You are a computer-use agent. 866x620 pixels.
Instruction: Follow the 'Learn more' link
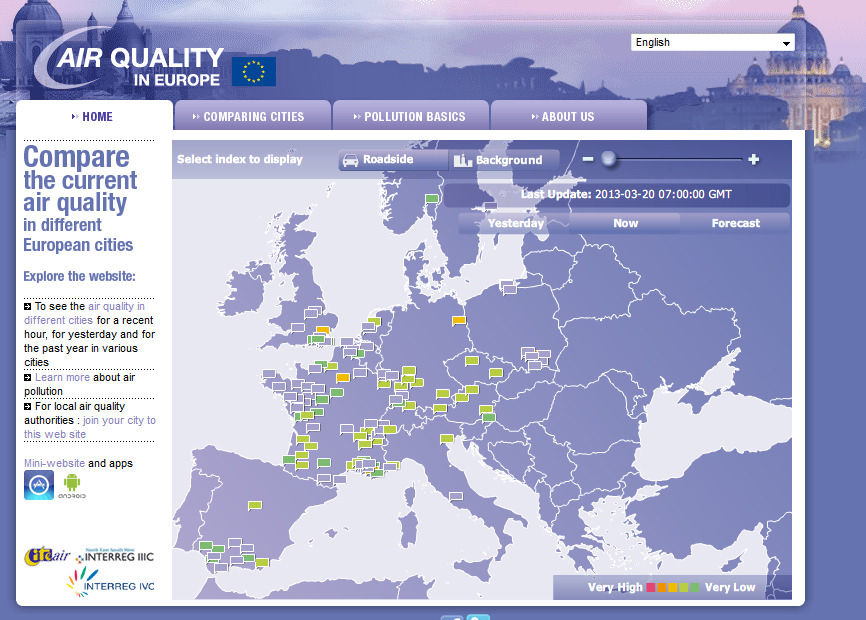pyautogui.click(x=62, y=378)
